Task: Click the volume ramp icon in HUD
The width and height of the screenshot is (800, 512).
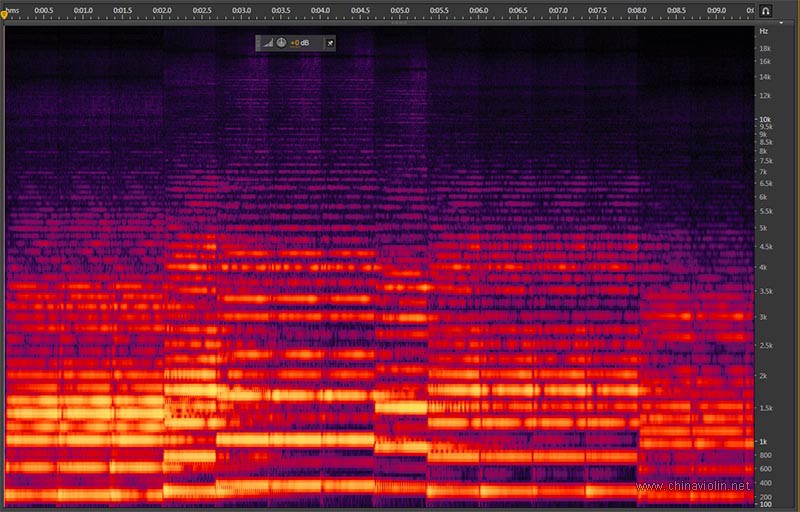Action: [267, 43]
